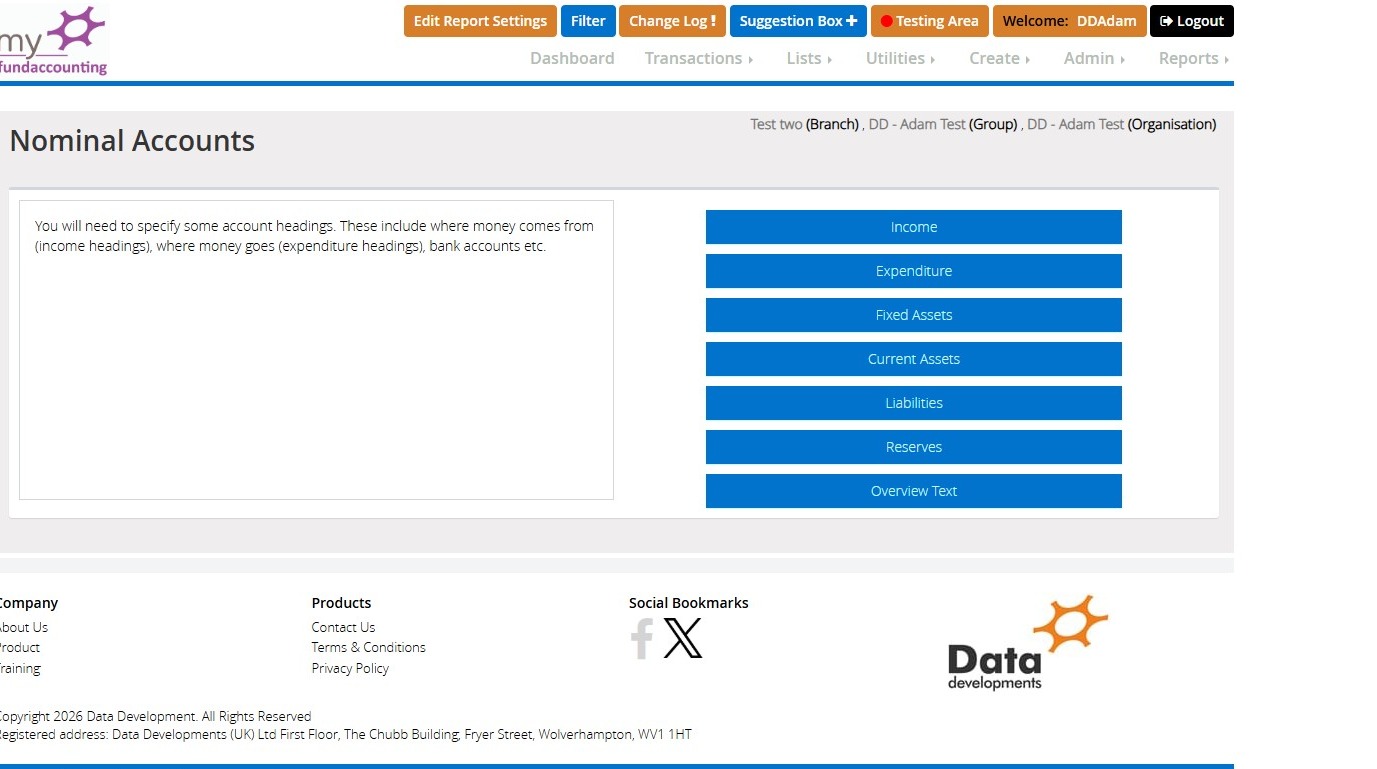Viewport: 1377px width, 769px height.
Task: Expand the Transactions menu
Action: 699,58
